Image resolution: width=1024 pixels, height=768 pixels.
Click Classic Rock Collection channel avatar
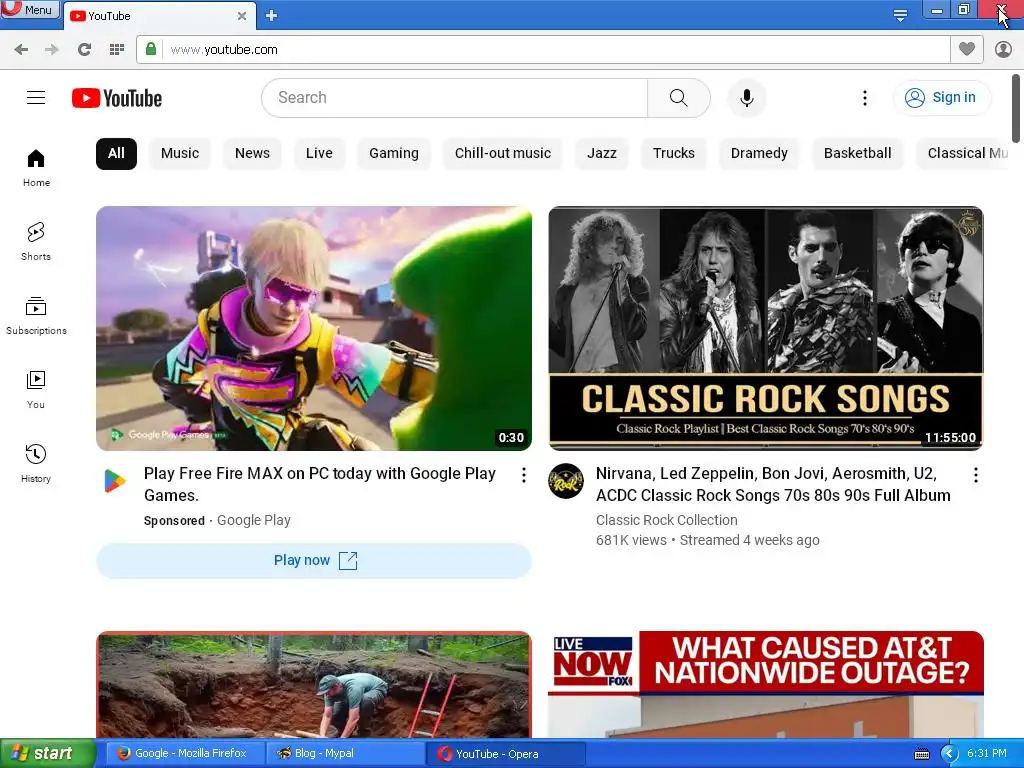pos(566,481)
